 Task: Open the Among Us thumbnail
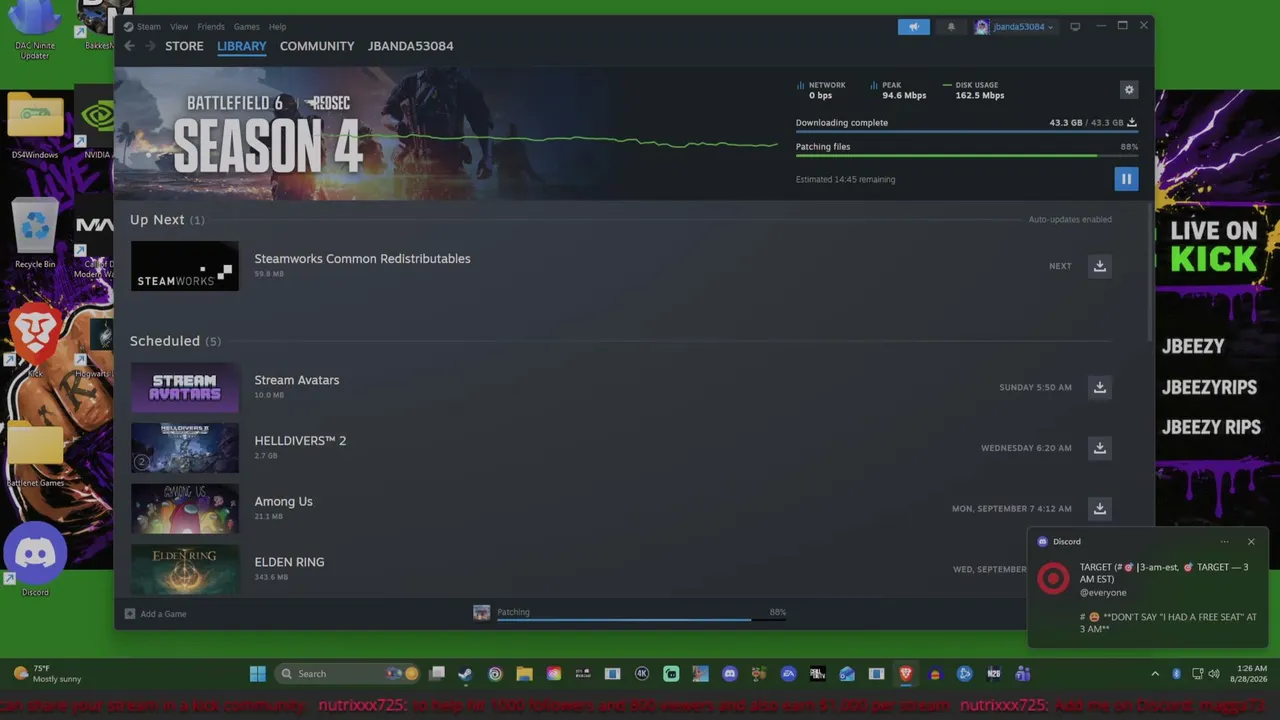coord(185,508)
